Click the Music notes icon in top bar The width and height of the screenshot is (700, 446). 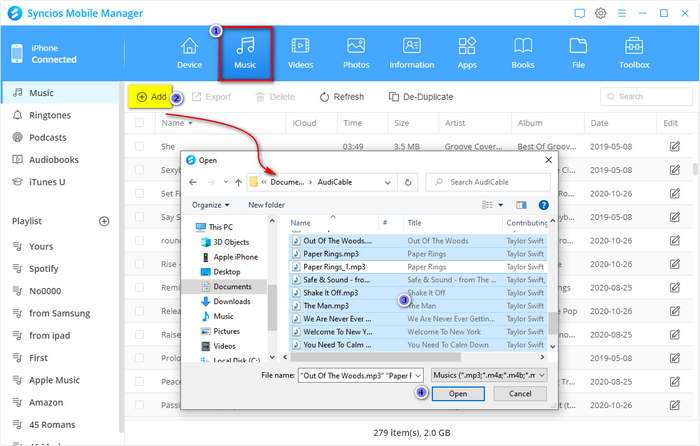245,46
